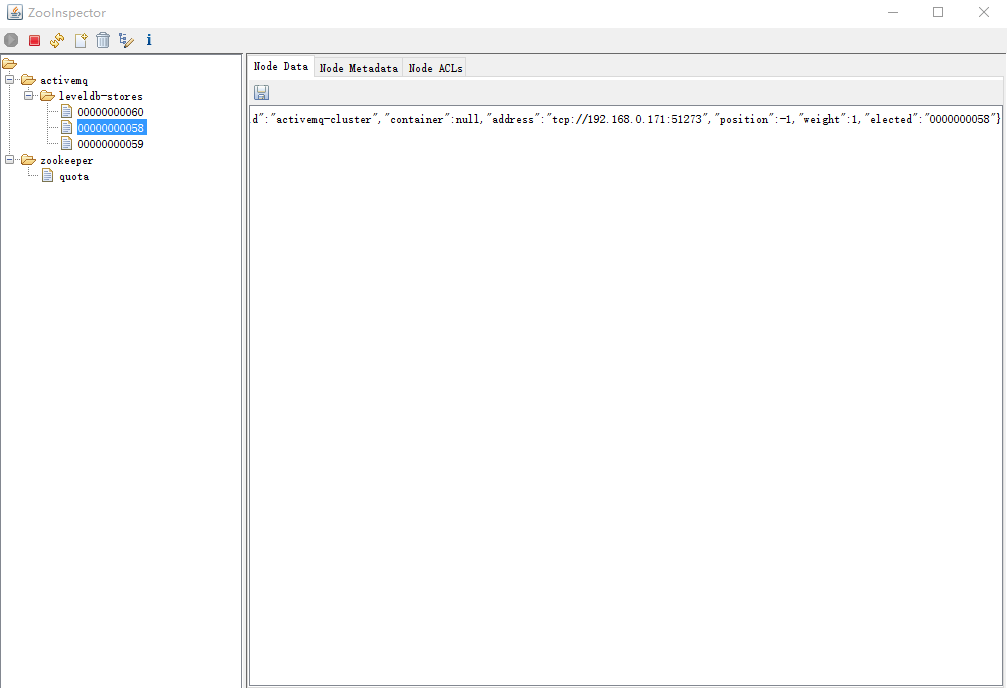Collapse the activemq tree node

click(x=10, y=80)
